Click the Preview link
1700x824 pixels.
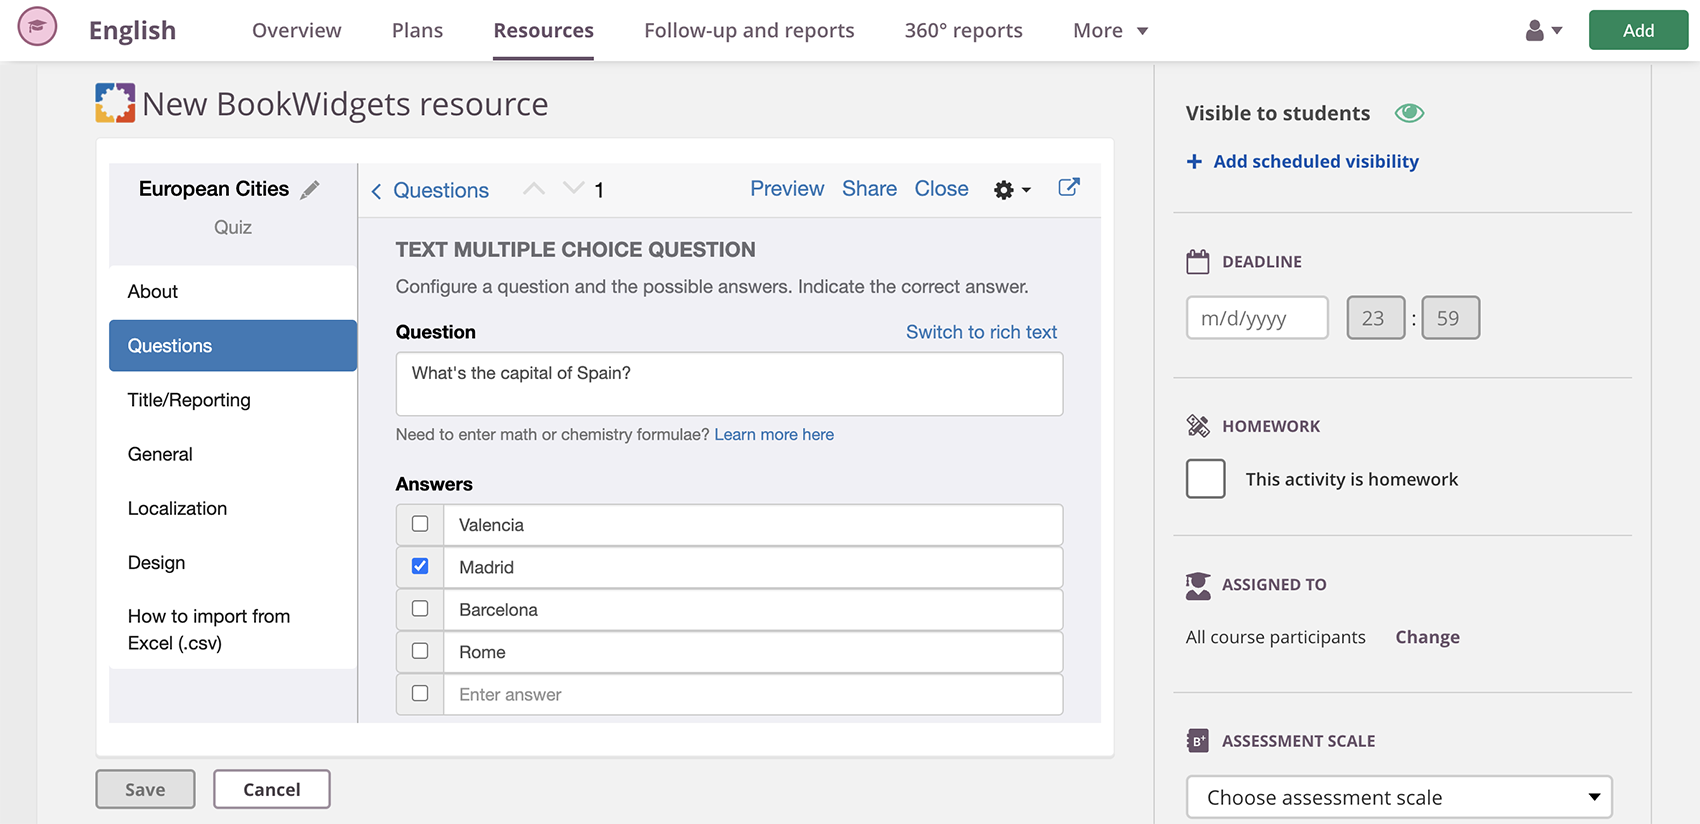787,189
